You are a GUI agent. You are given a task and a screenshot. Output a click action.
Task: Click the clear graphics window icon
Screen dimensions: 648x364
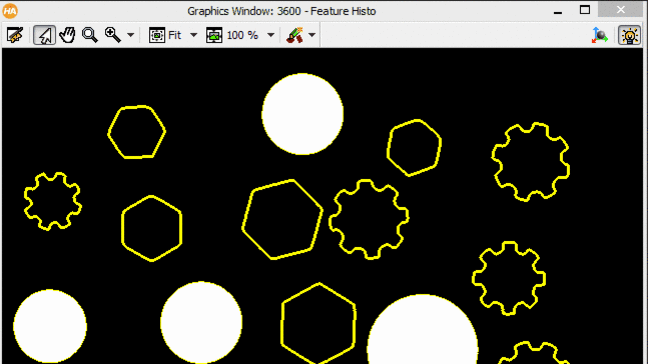click(15, 35)
